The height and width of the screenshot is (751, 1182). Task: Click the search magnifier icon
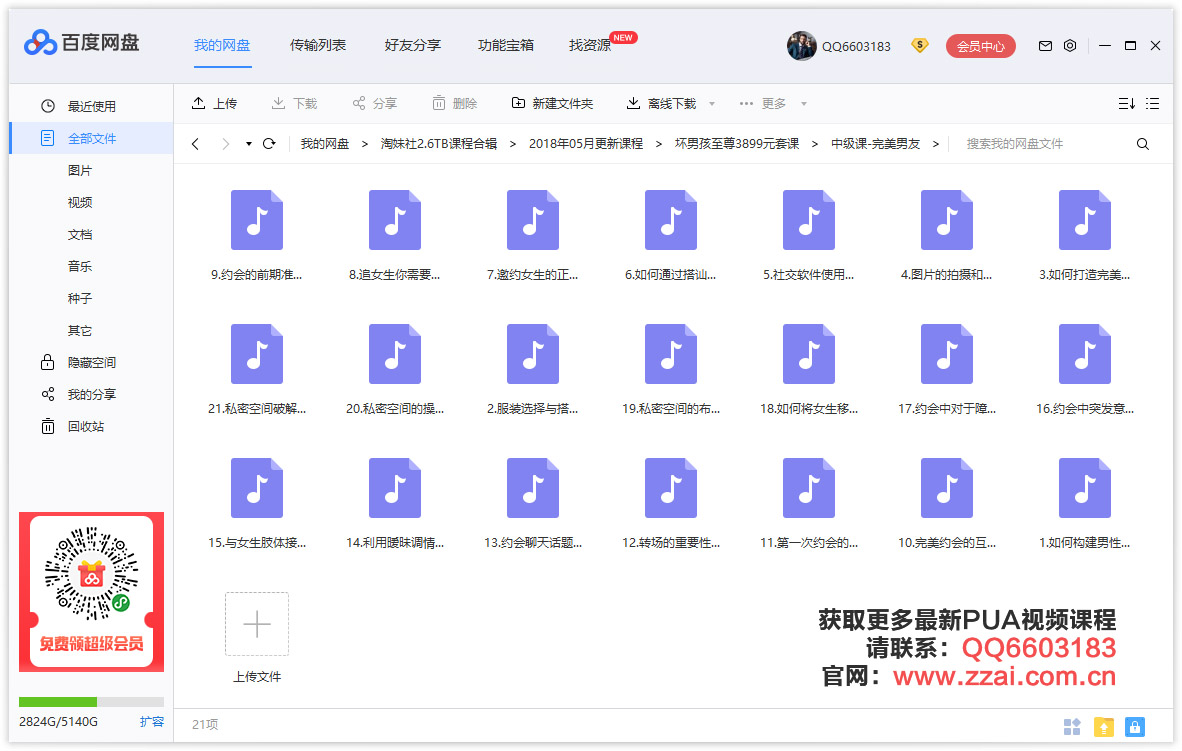point(1143,144)
